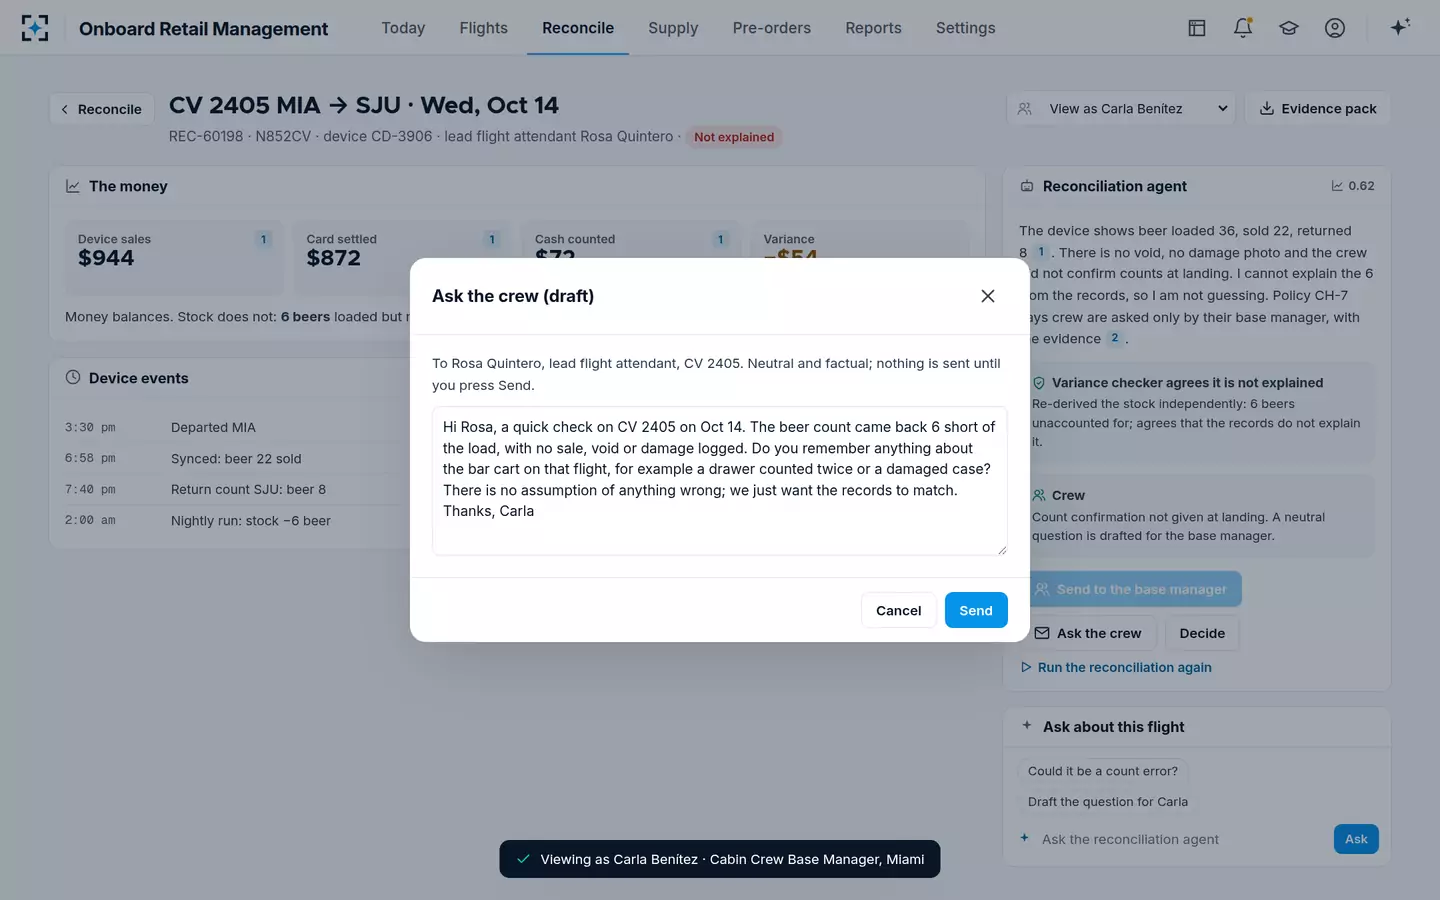This screenshot has height=900, width=1440.
Task: Focus the 'Ask the reconciliation agent' input
Action: [1180, 840]
